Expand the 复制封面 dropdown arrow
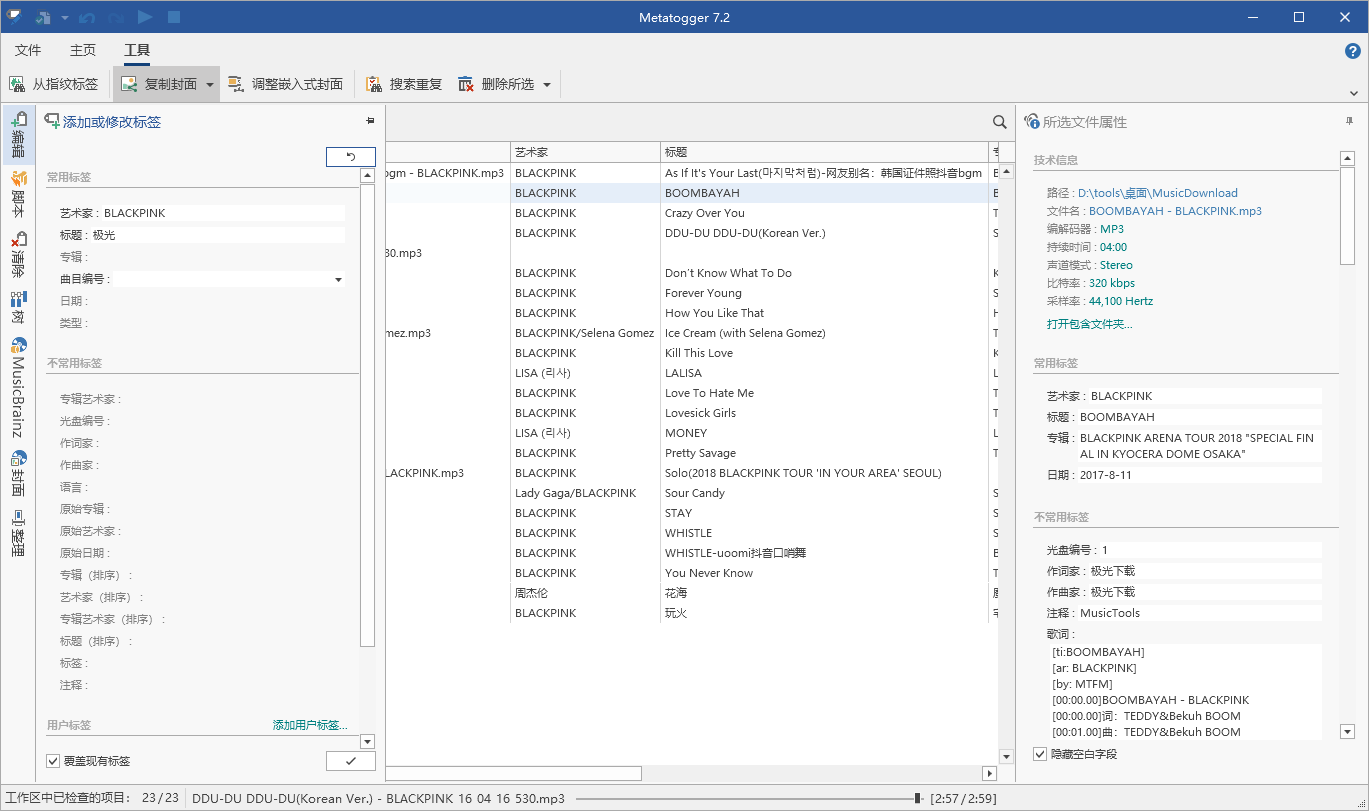 click(x=210, y=84)
